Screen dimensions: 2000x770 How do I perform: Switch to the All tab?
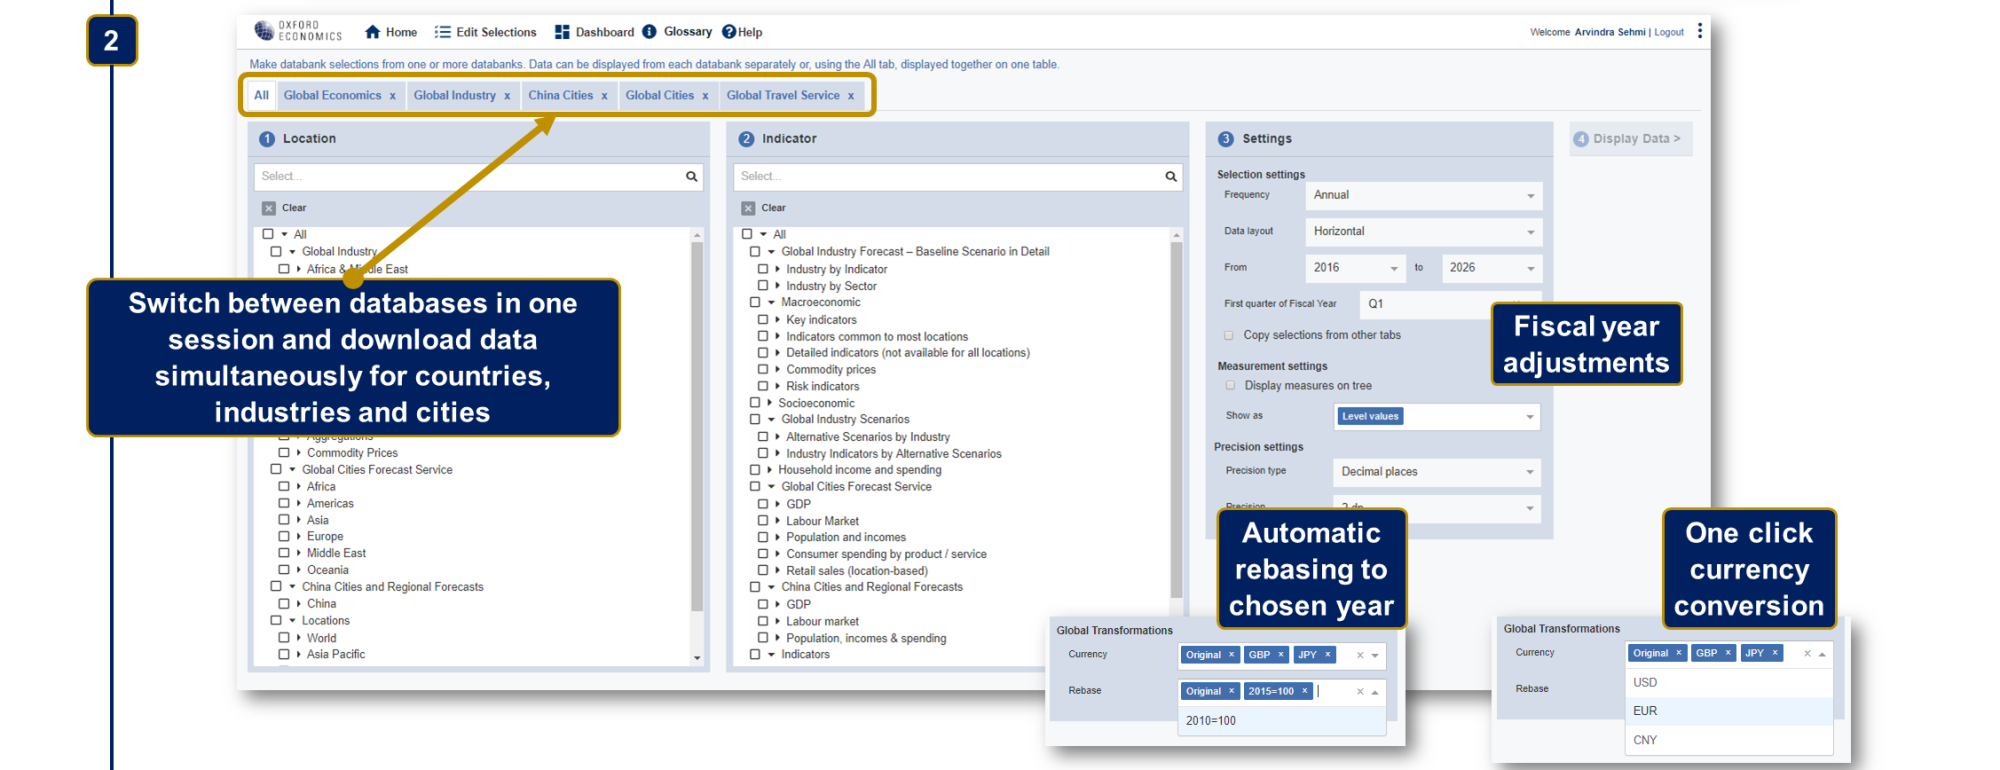pyautogui.click(x=261, y=95)
